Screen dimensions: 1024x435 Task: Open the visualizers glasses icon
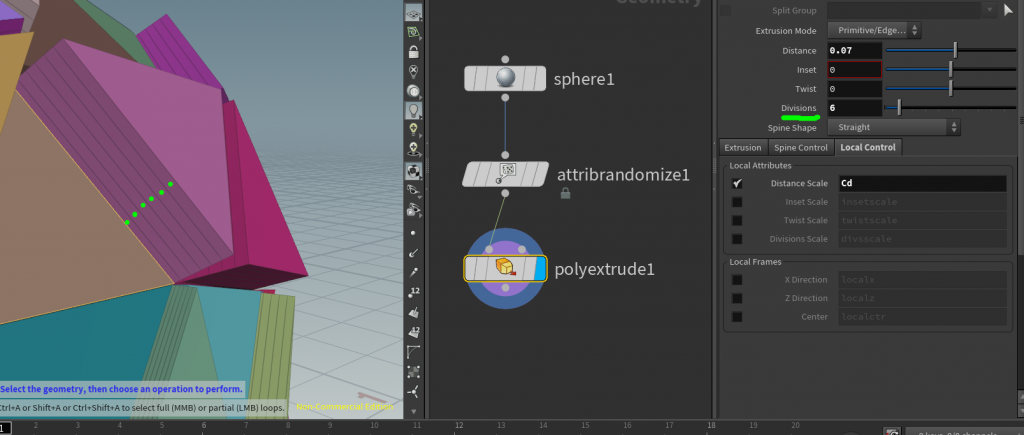pyautogui.click(x=413, y=190)
